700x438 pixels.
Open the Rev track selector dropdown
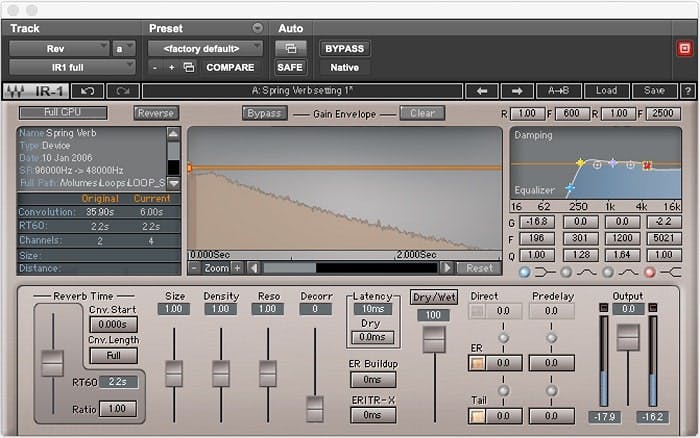[x=60, y=48]
